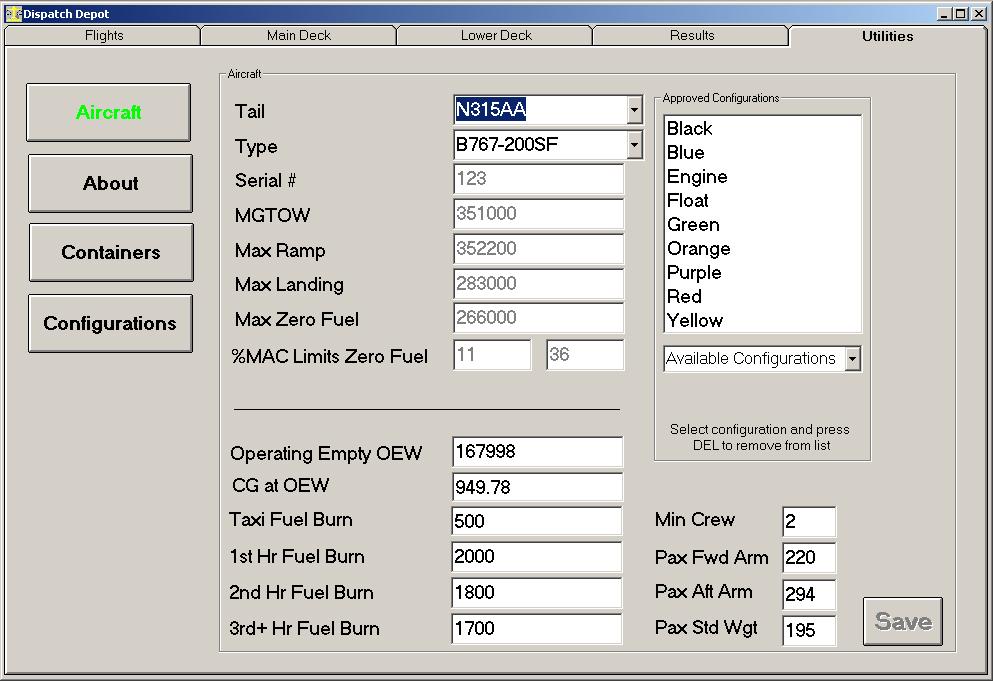Click the Pax Std Wgt field

(x=809, y=630)
